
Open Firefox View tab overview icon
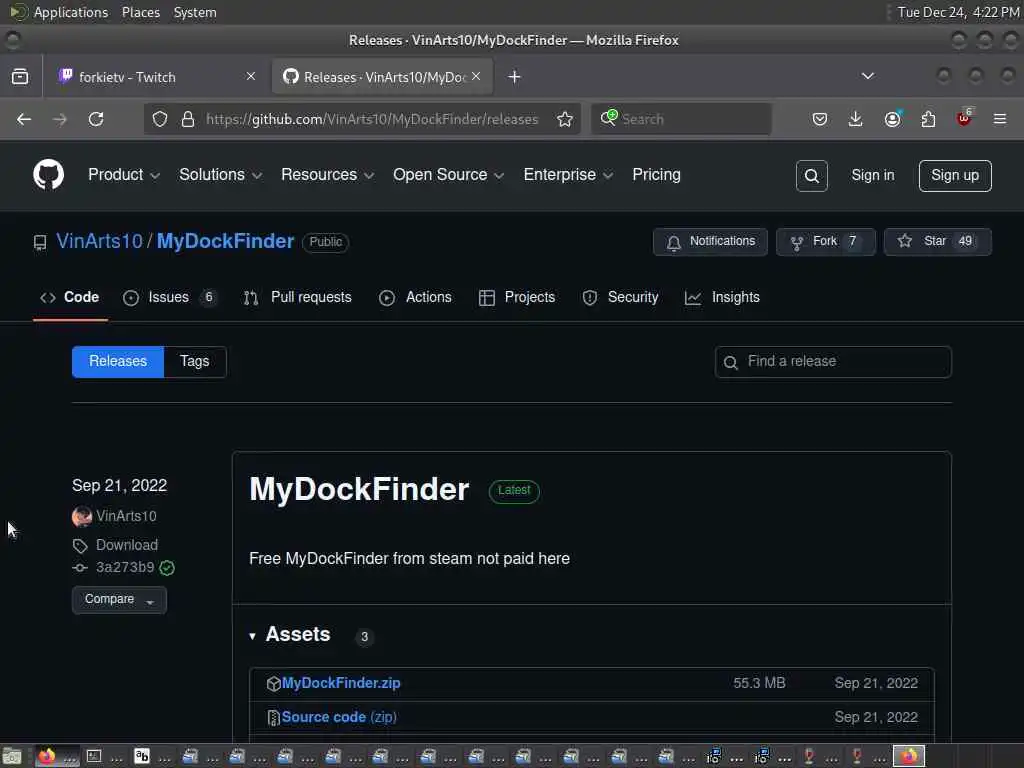tap(20, 76)
